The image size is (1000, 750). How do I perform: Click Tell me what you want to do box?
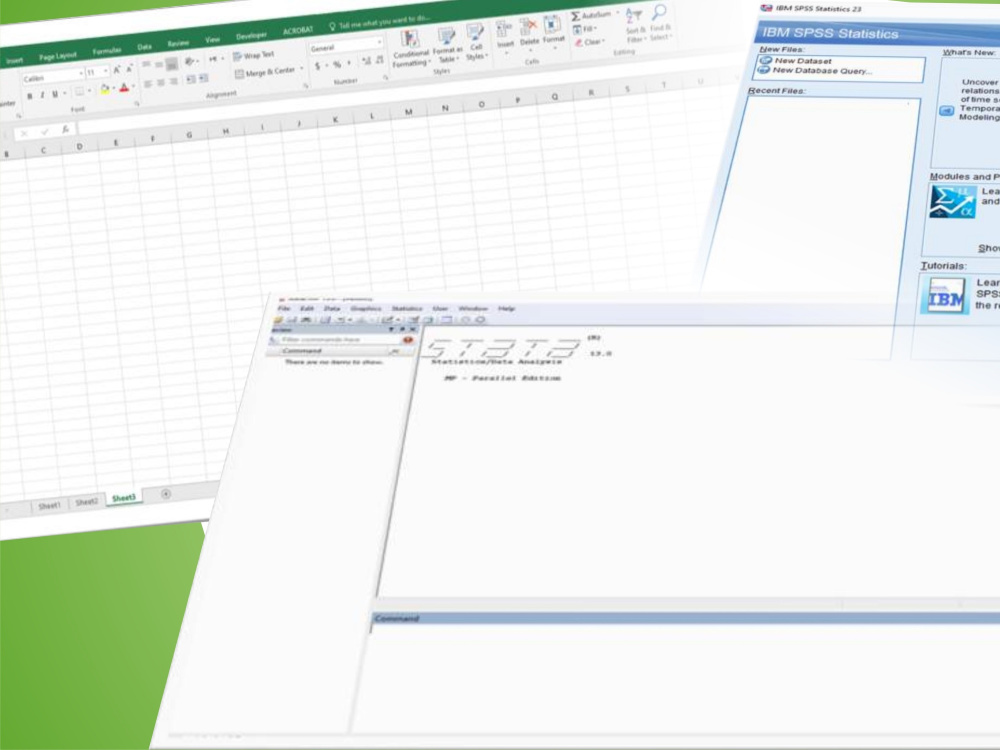(x=380, y=22)
